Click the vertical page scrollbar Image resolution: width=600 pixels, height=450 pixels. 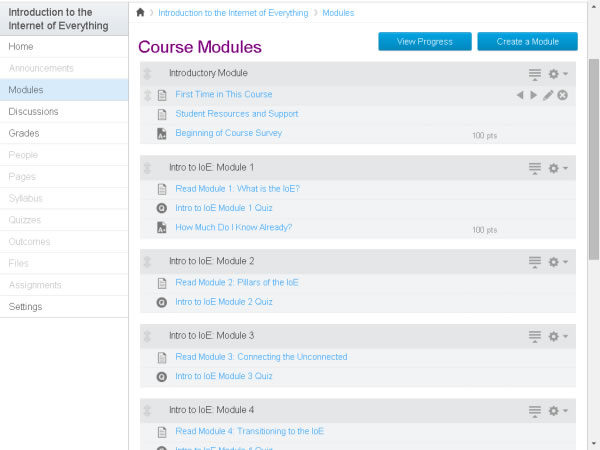point(593,150)
